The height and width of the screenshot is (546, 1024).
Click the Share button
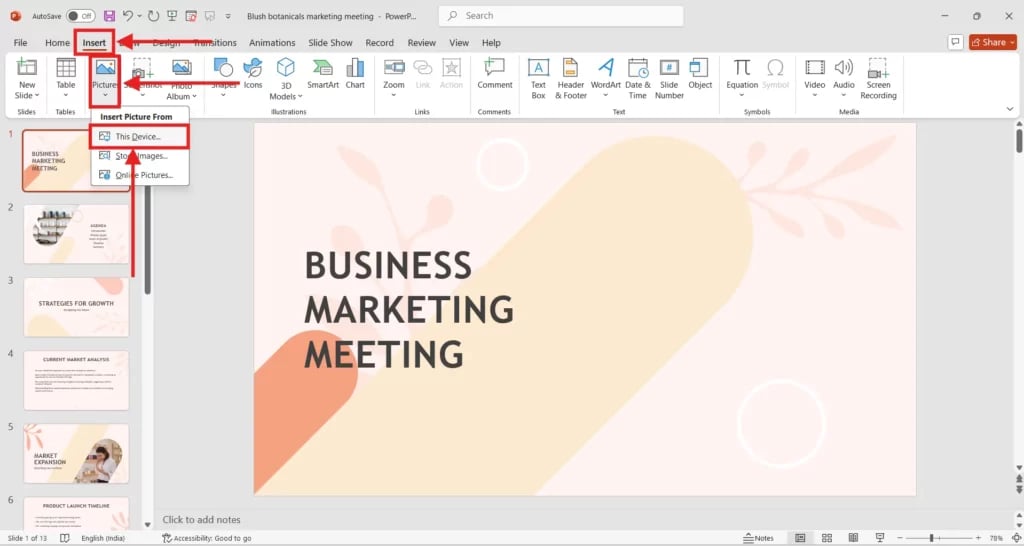click(x=992, y=42)
